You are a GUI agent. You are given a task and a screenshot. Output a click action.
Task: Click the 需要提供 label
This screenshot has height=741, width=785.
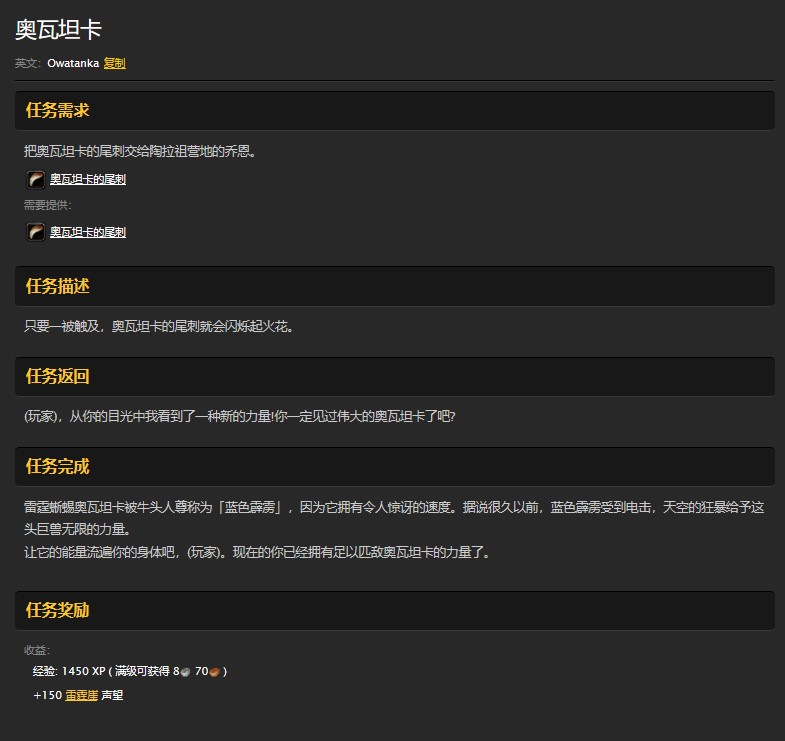48,206
